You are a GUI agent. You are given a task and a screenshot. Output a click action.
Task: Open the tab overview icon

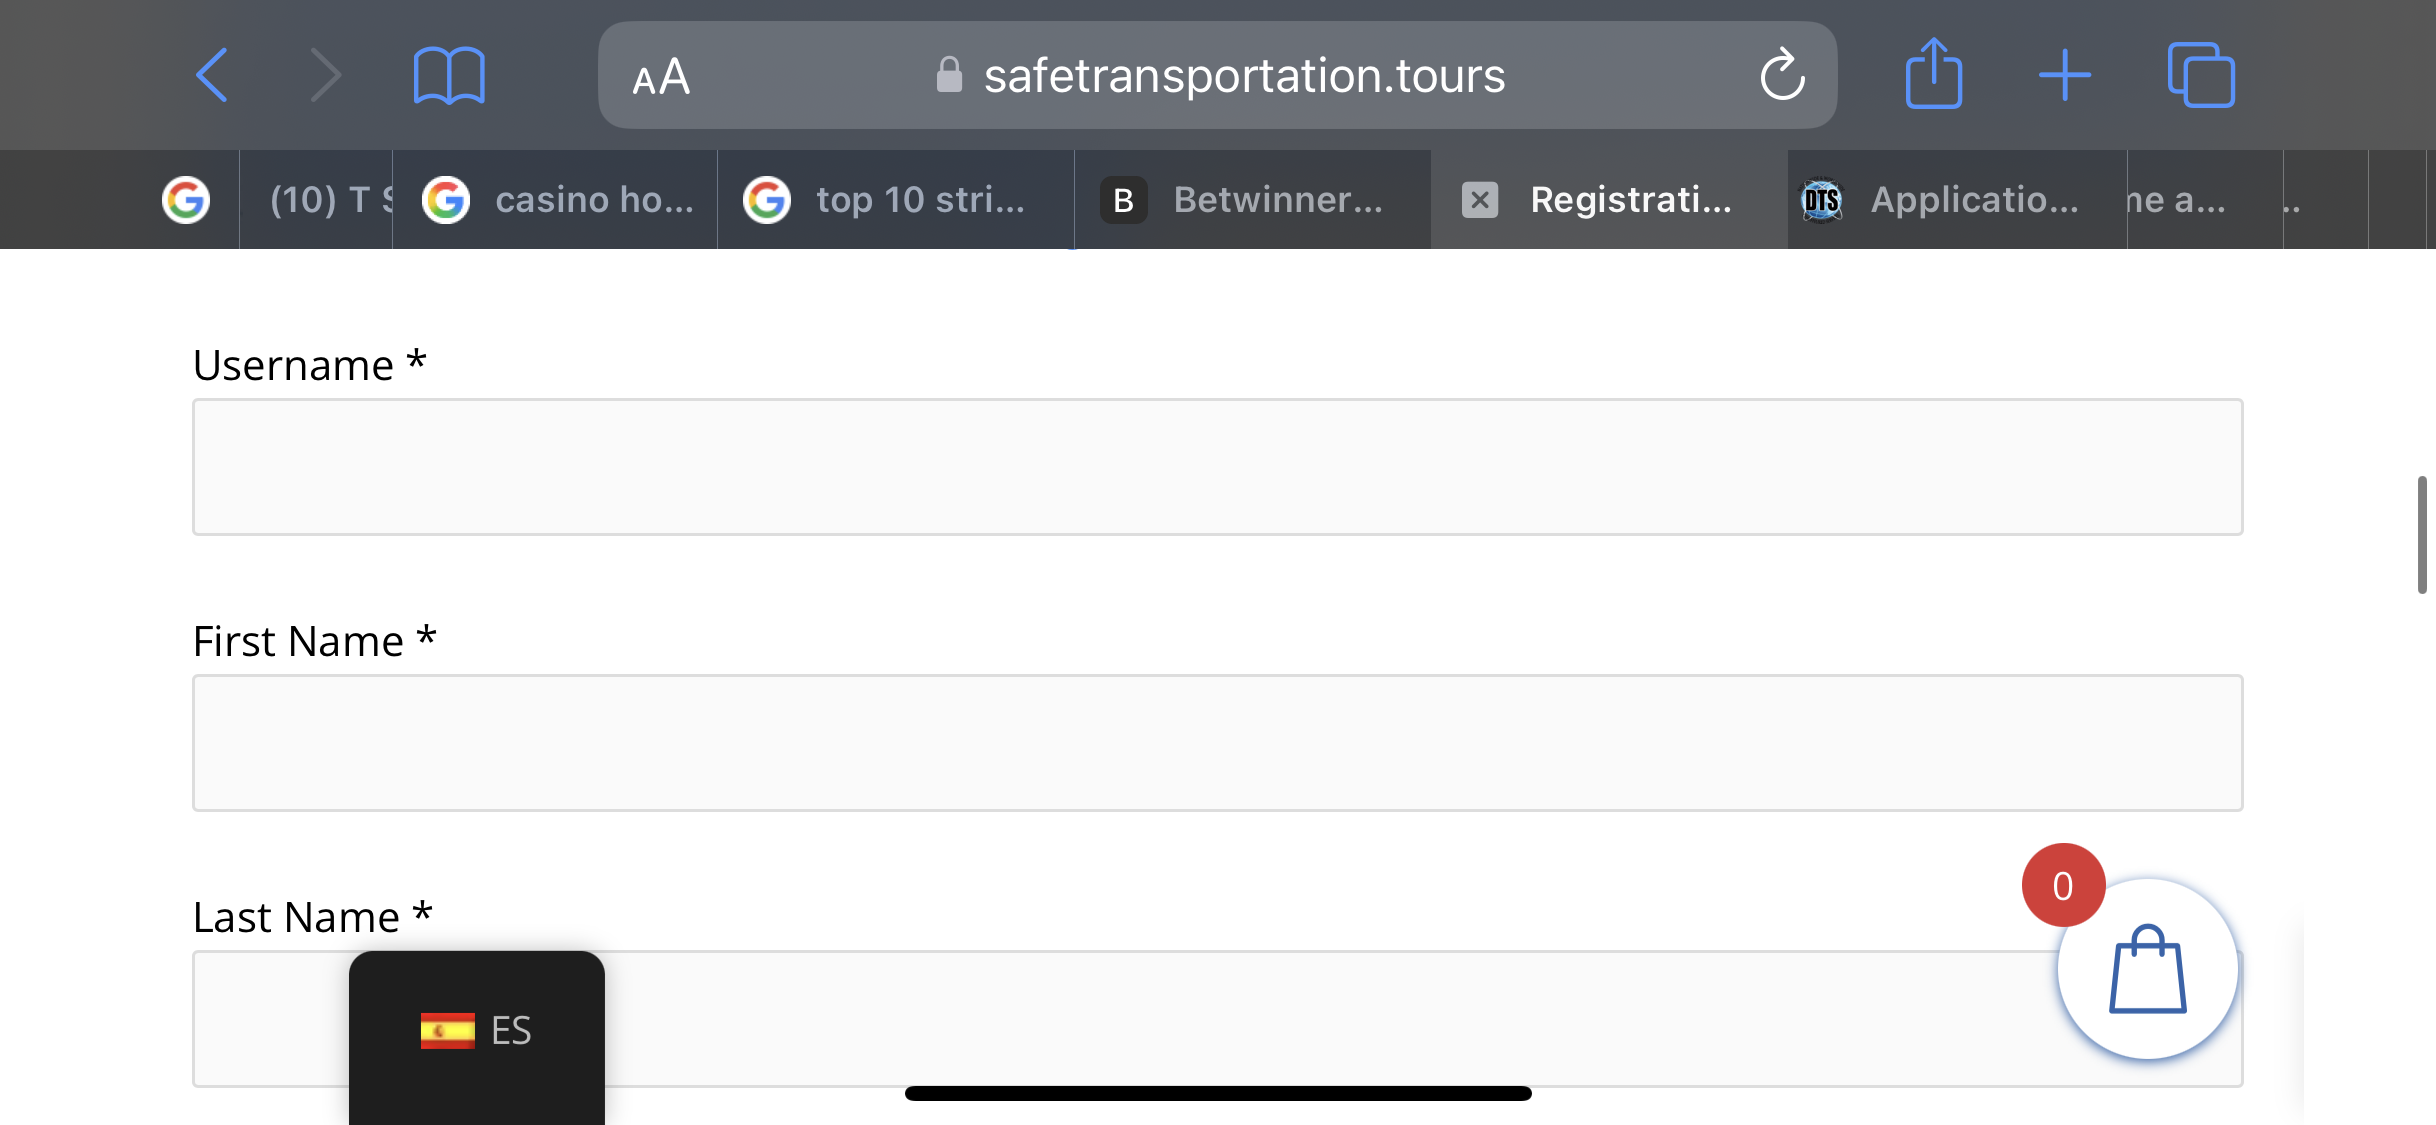point(2200,75)
